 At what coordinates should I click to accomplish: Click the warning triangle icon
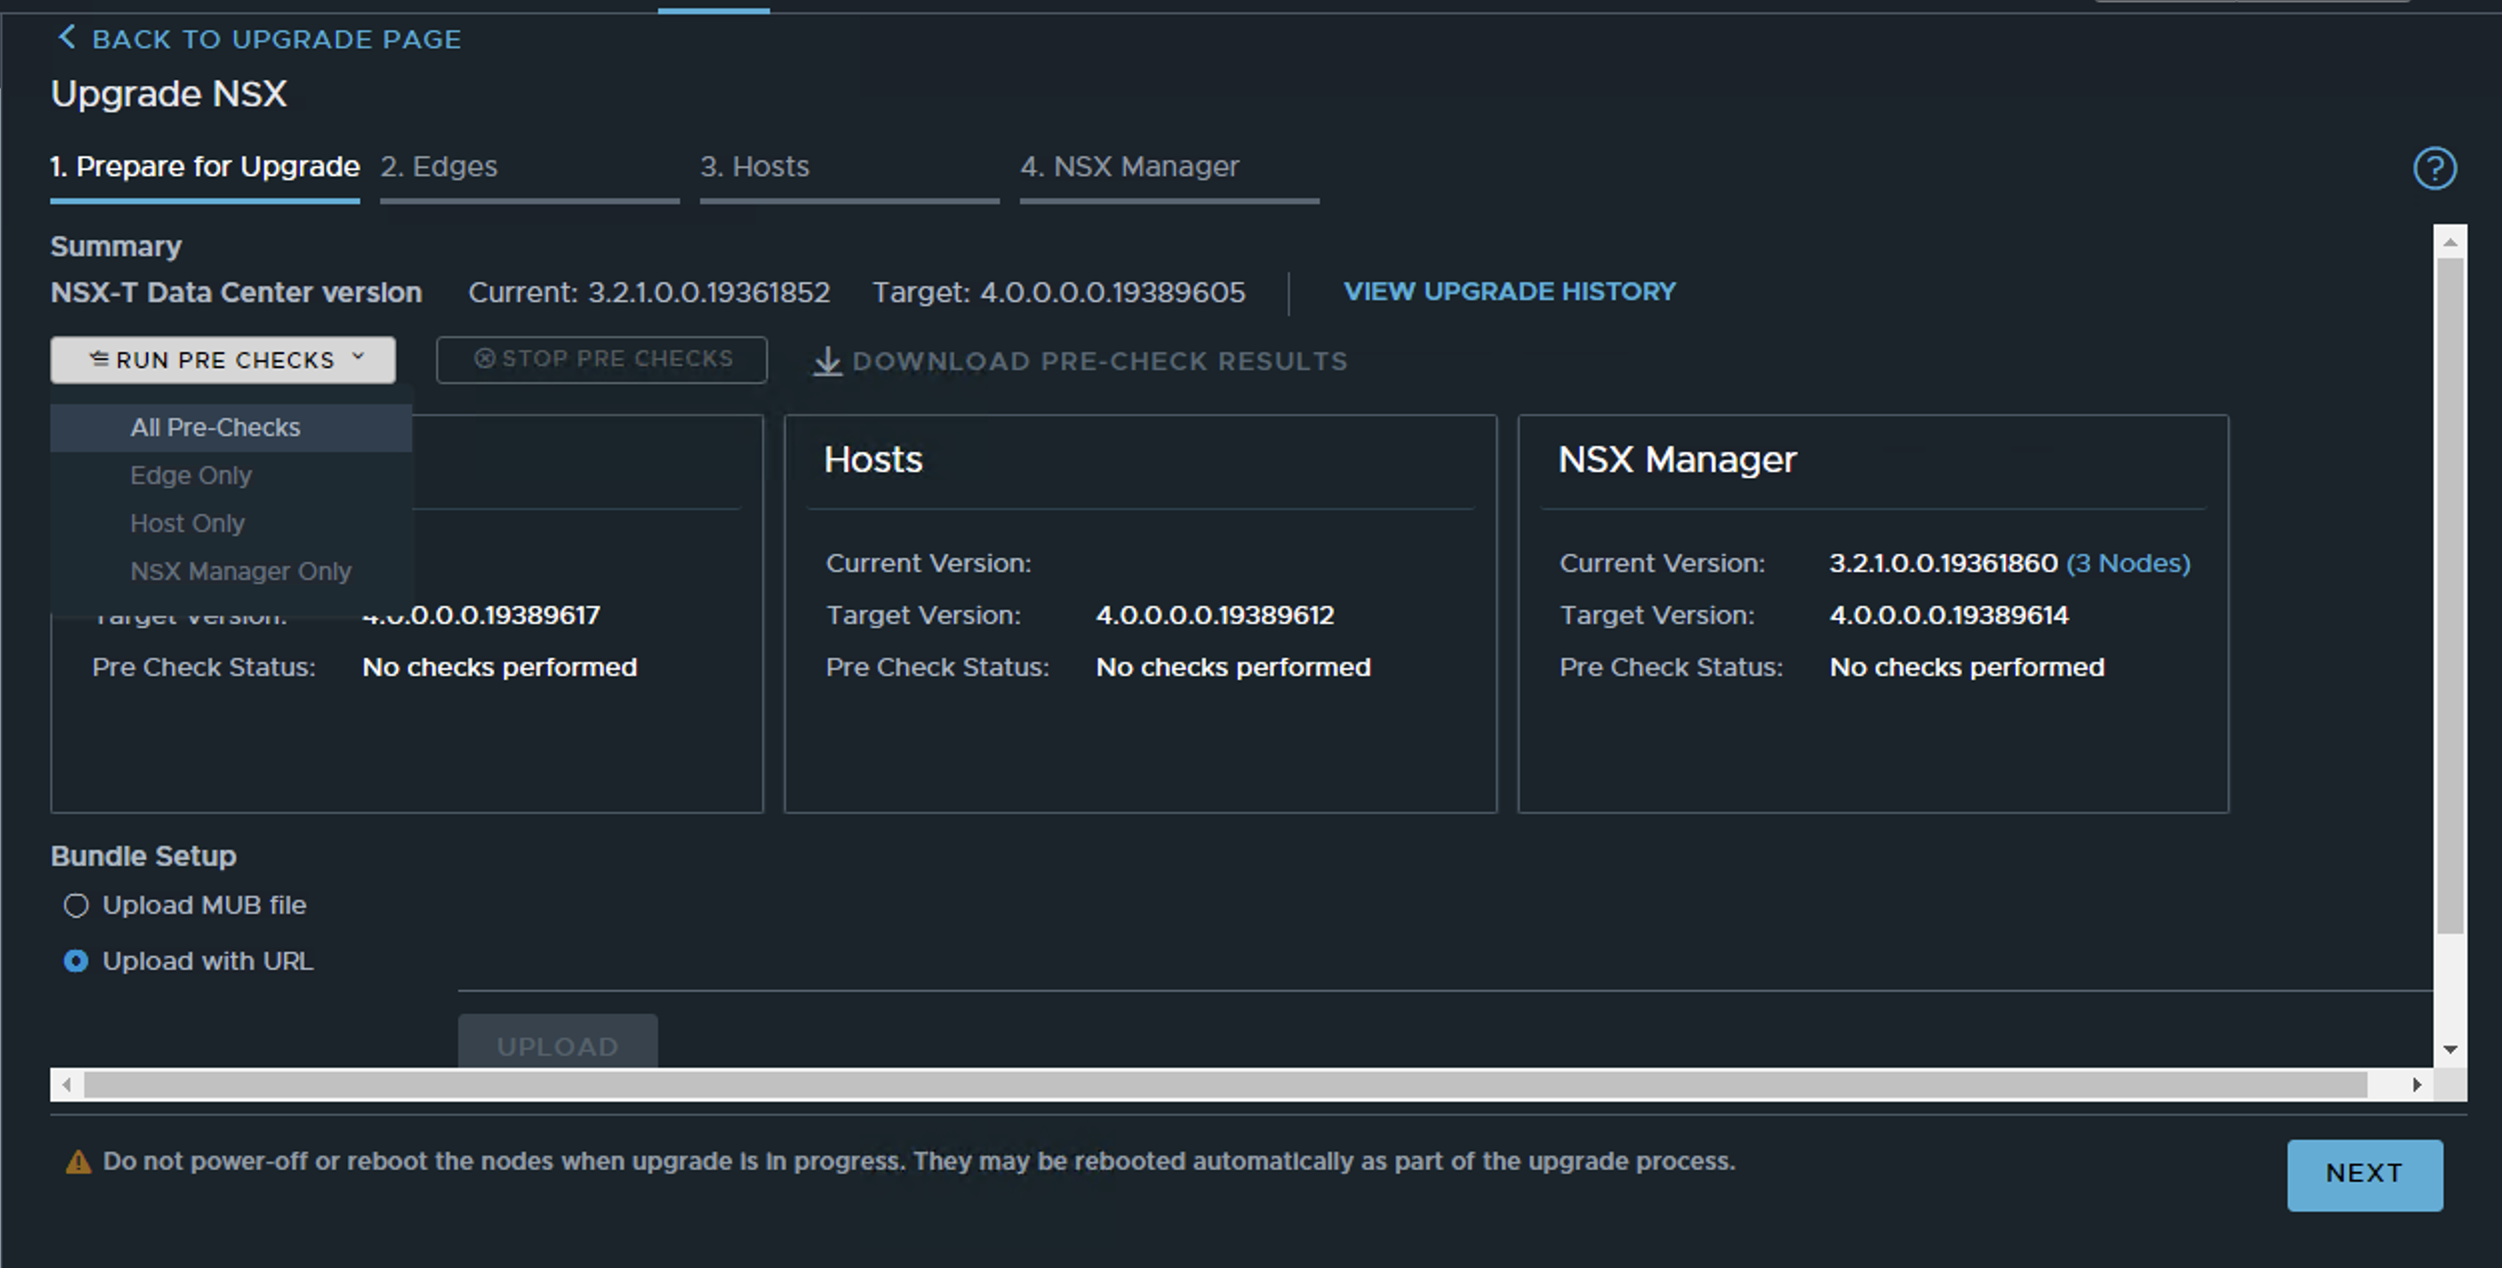tap(78, 1162)
